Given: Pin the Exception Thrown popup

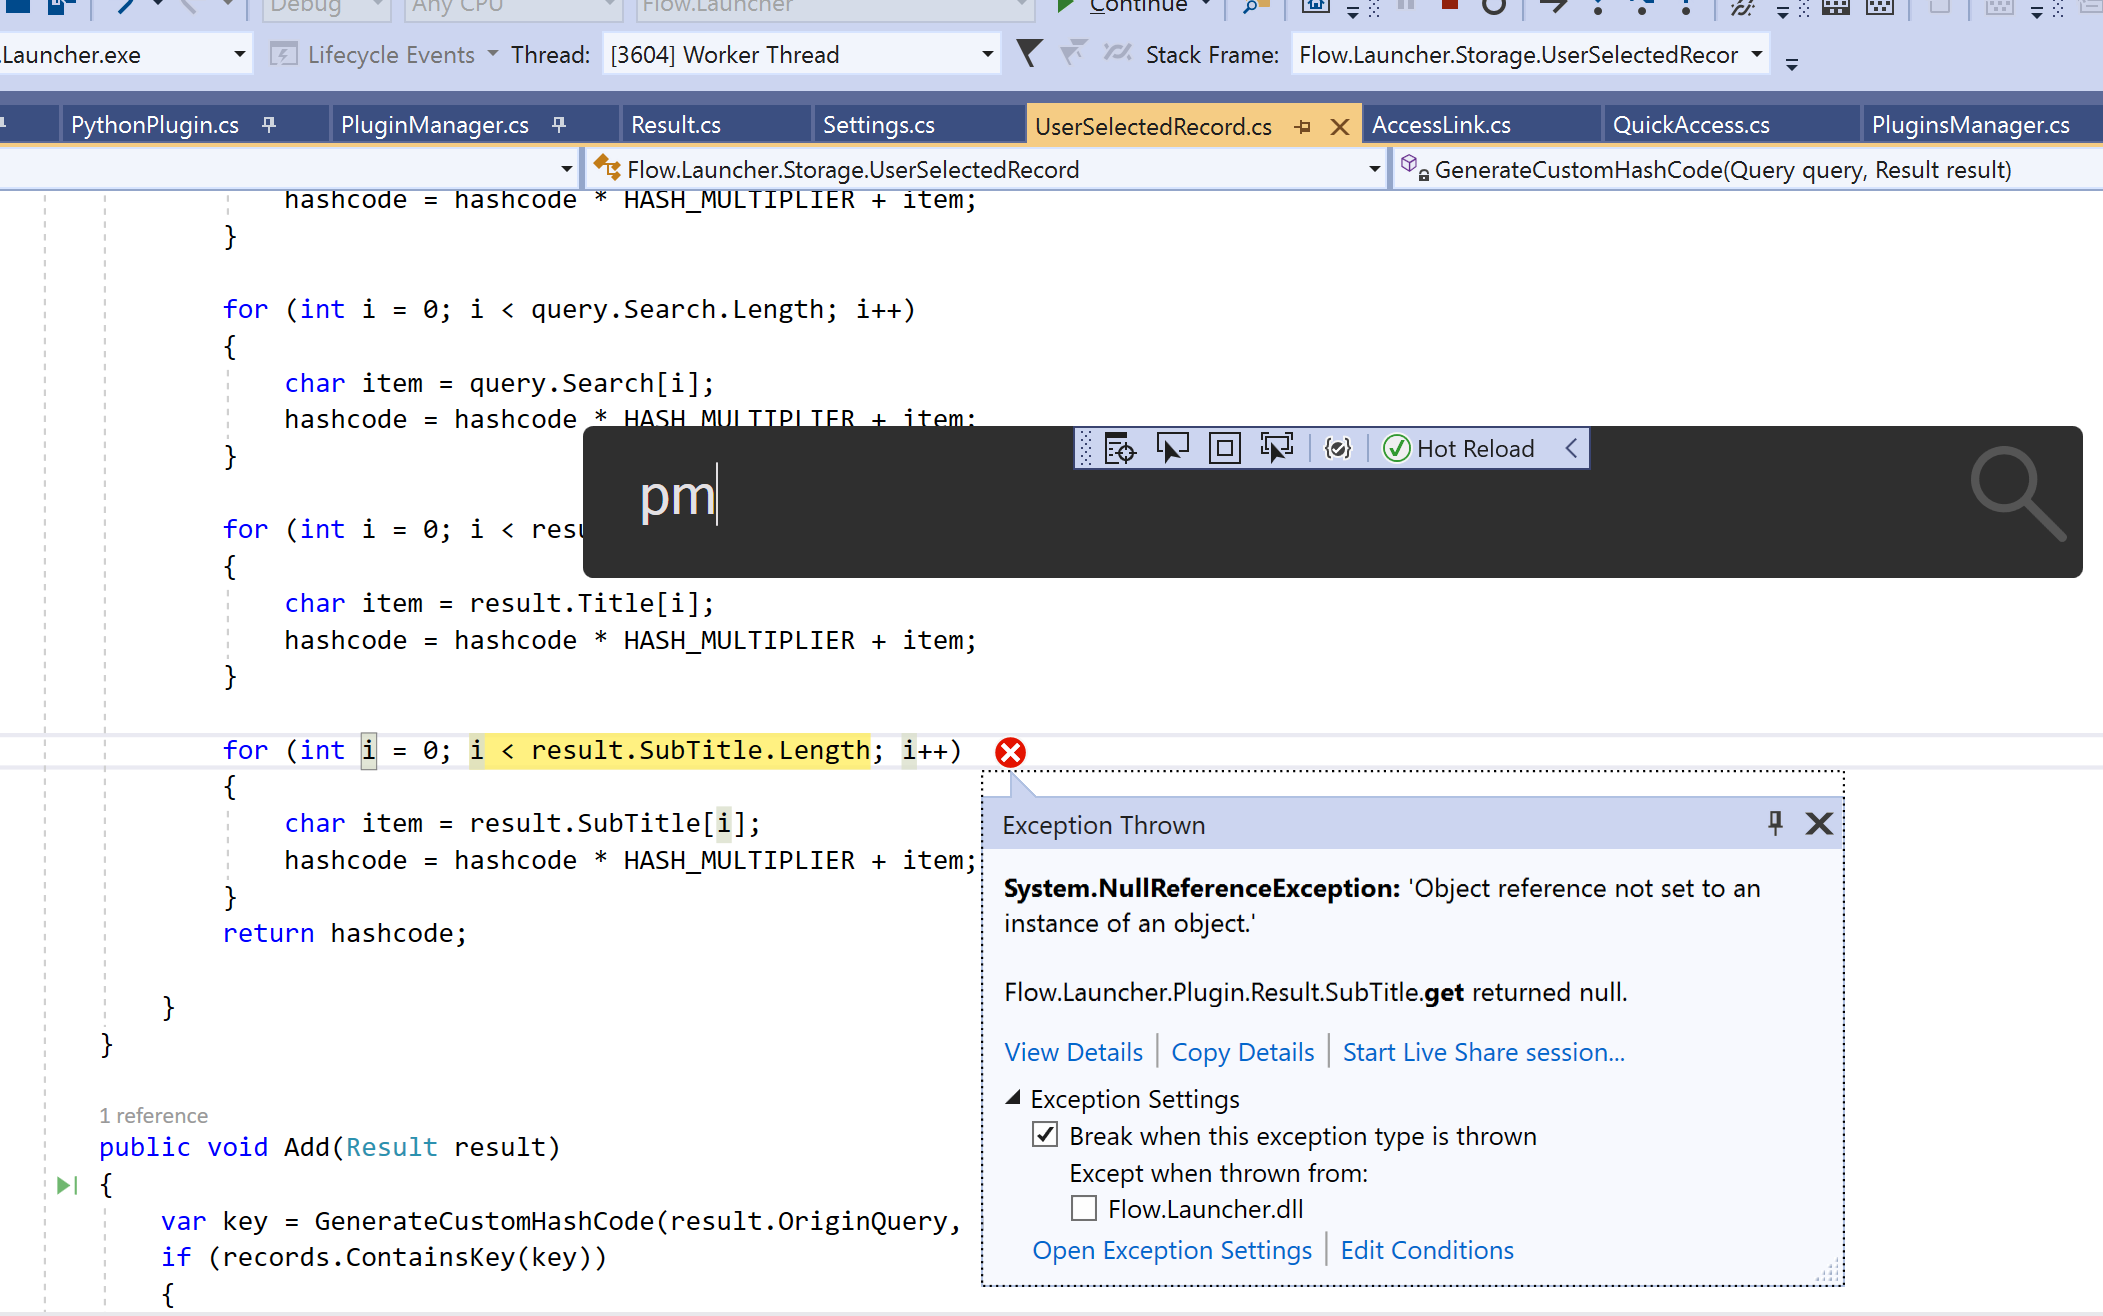Looking at the screenshot, I should point(1775,823).
